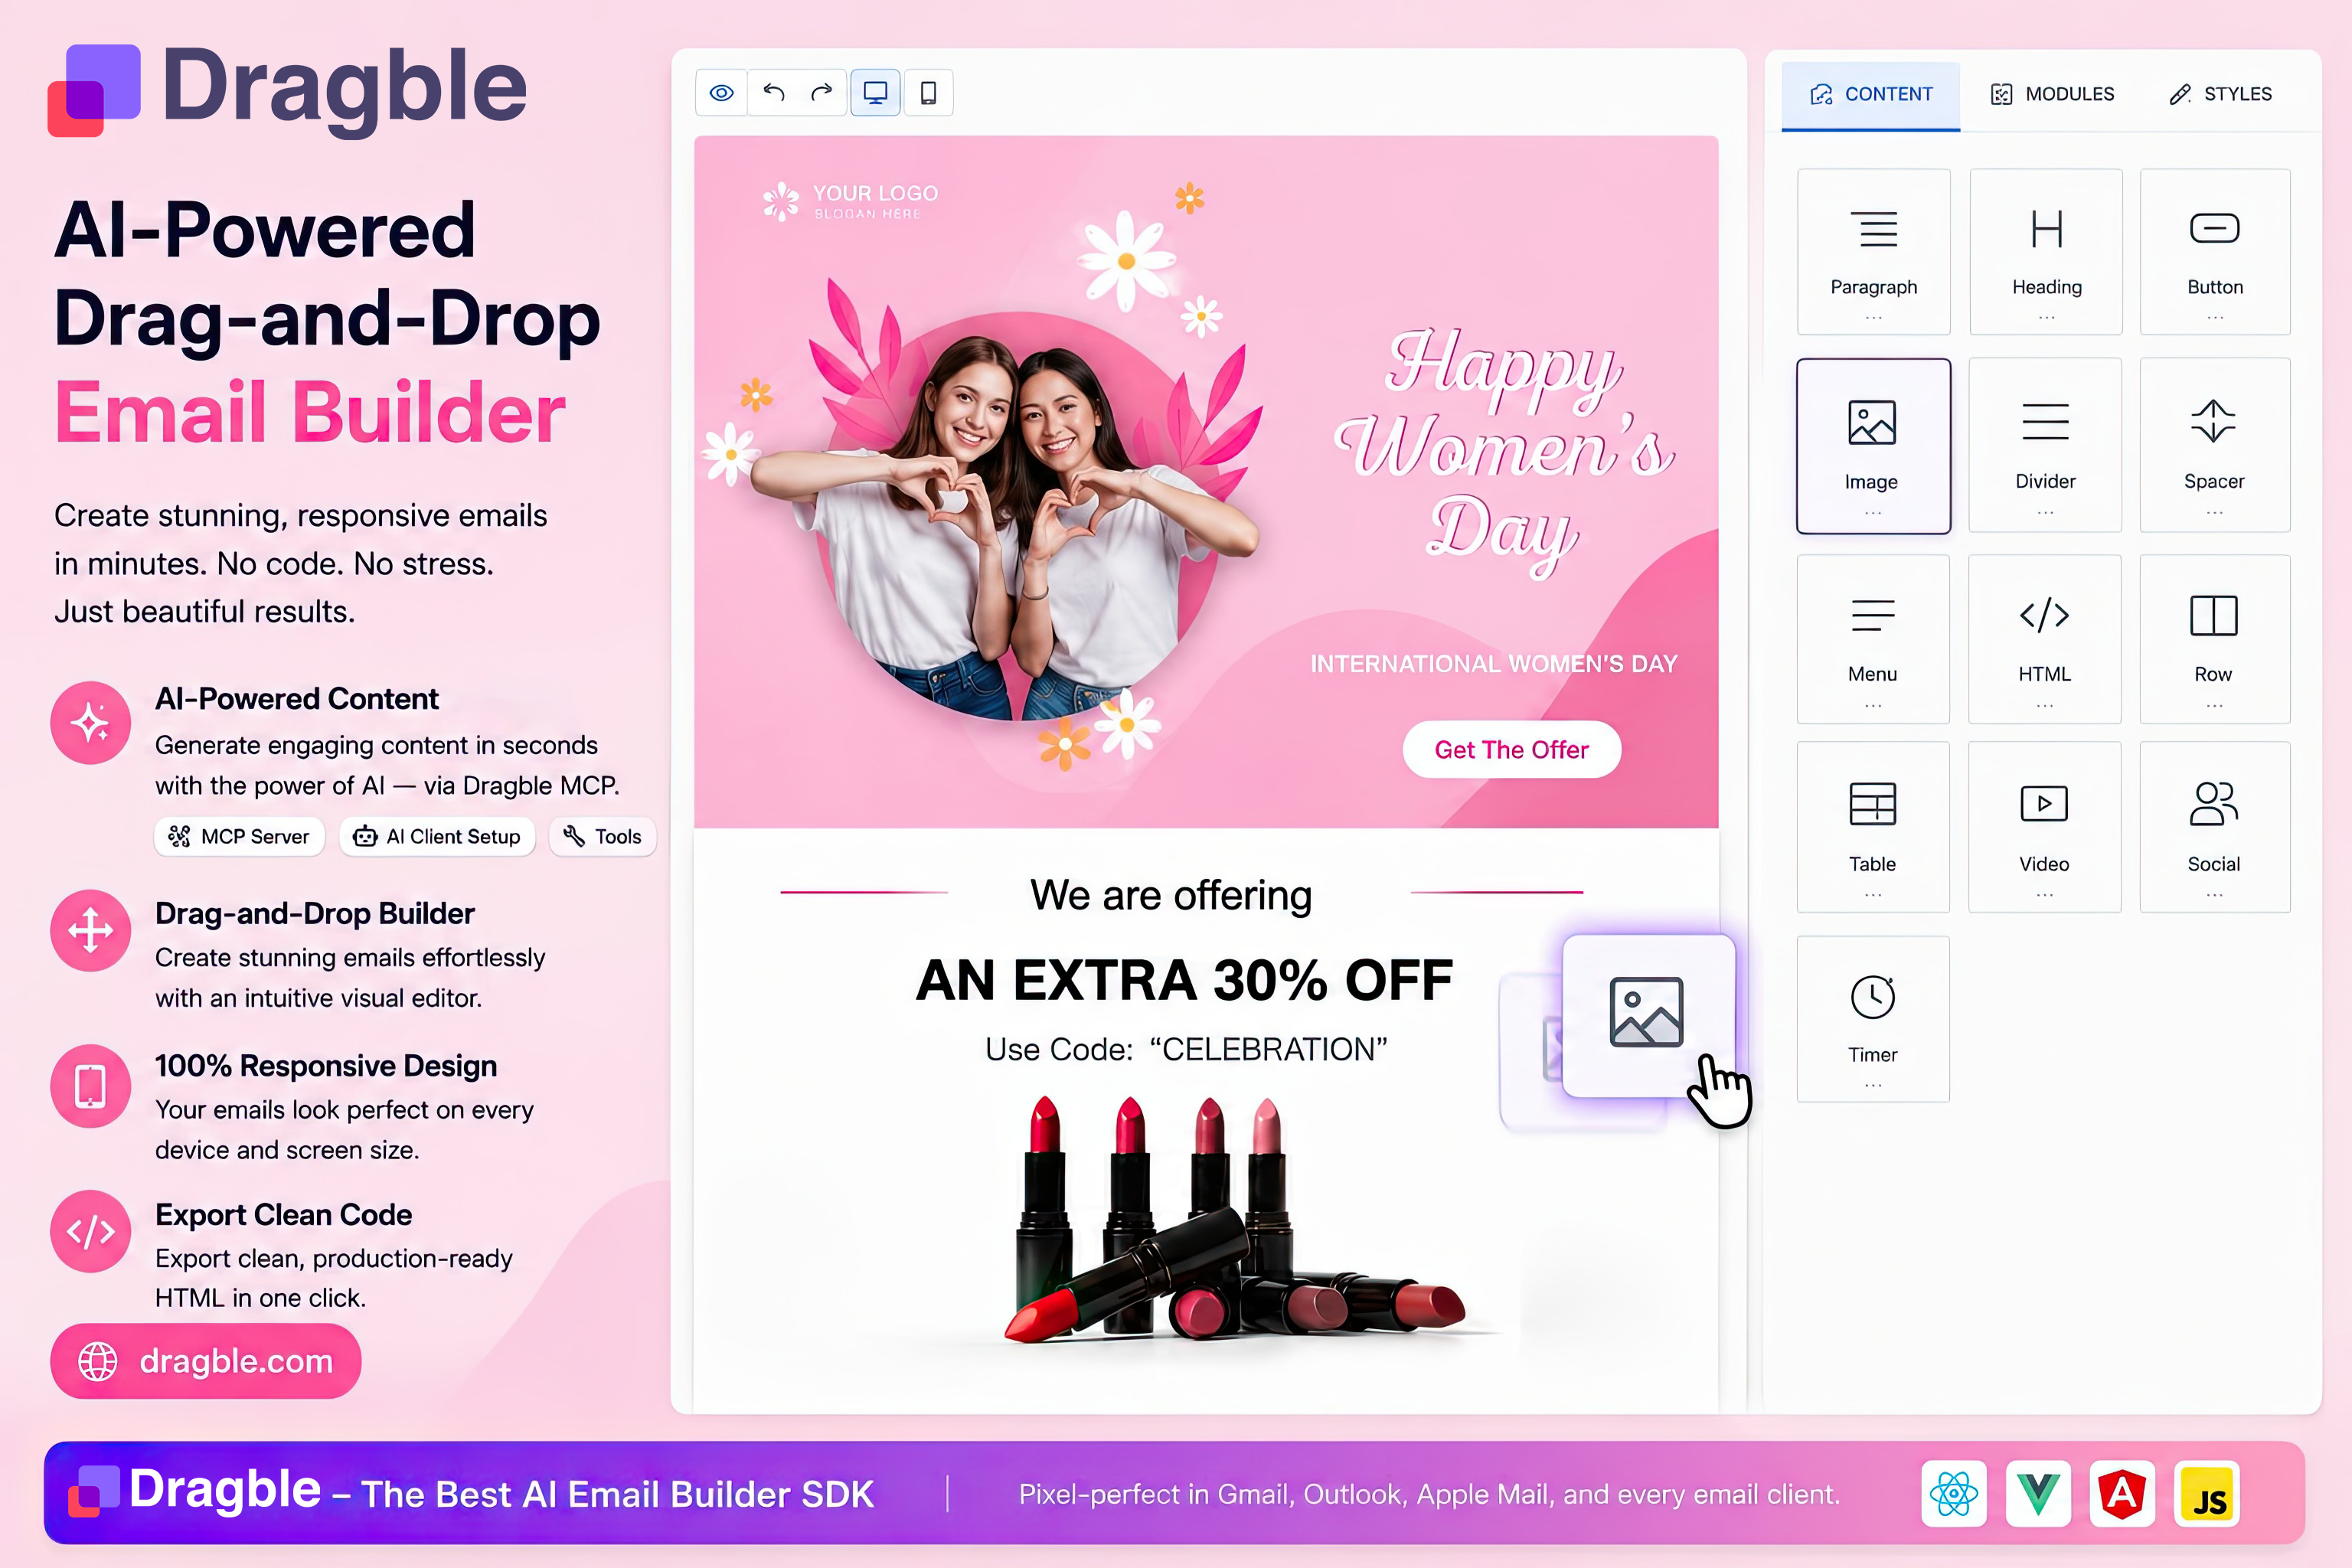Select the Timer content block
Viewport: 2352px width, 1568px height.
pos(1873,1019)
